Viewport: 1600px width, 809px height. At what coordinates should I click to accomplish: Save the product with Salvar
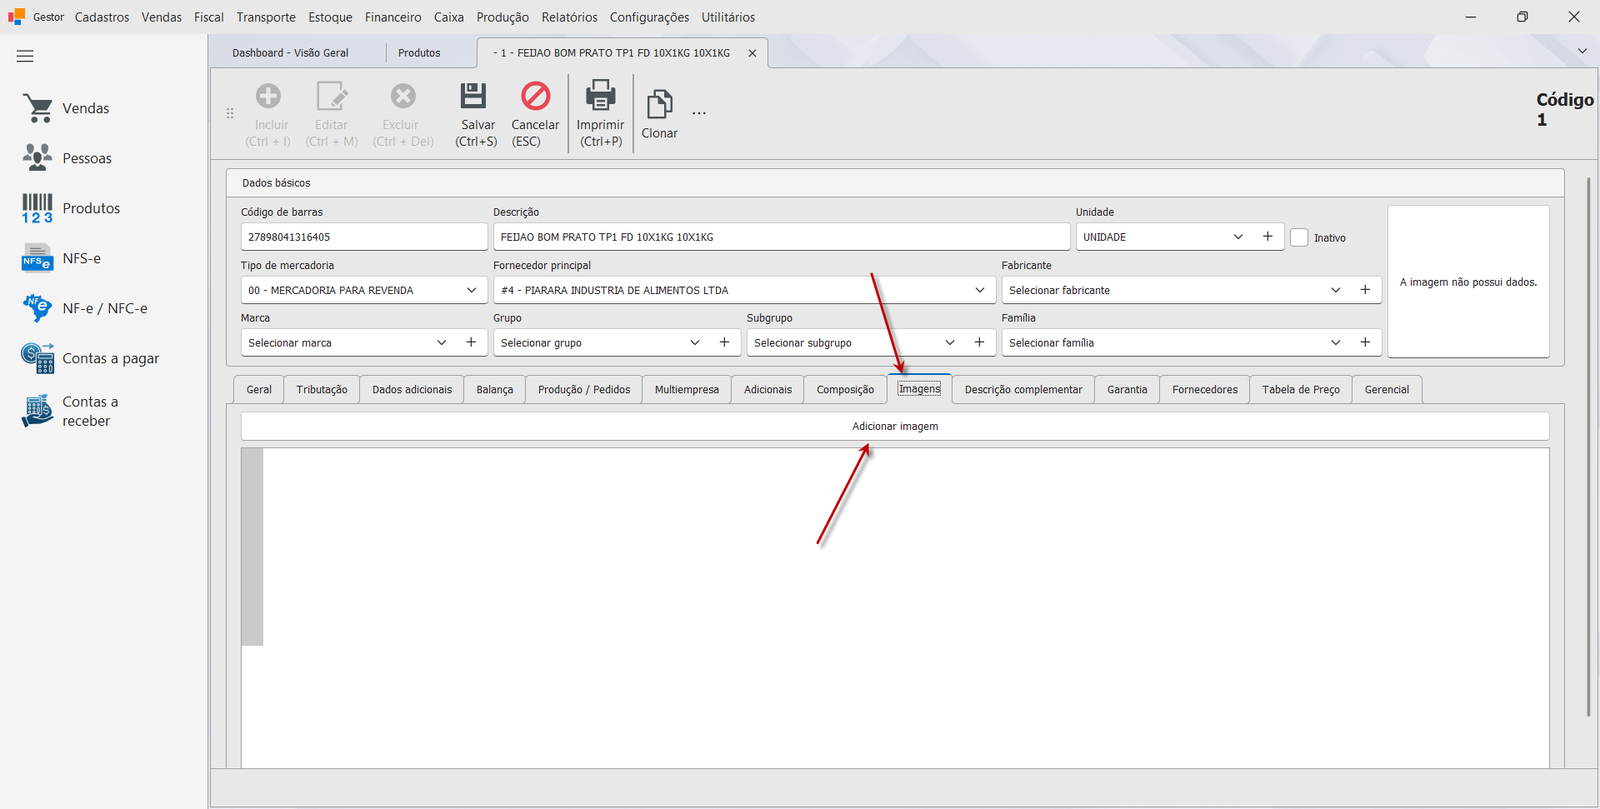tap(476, 114)
